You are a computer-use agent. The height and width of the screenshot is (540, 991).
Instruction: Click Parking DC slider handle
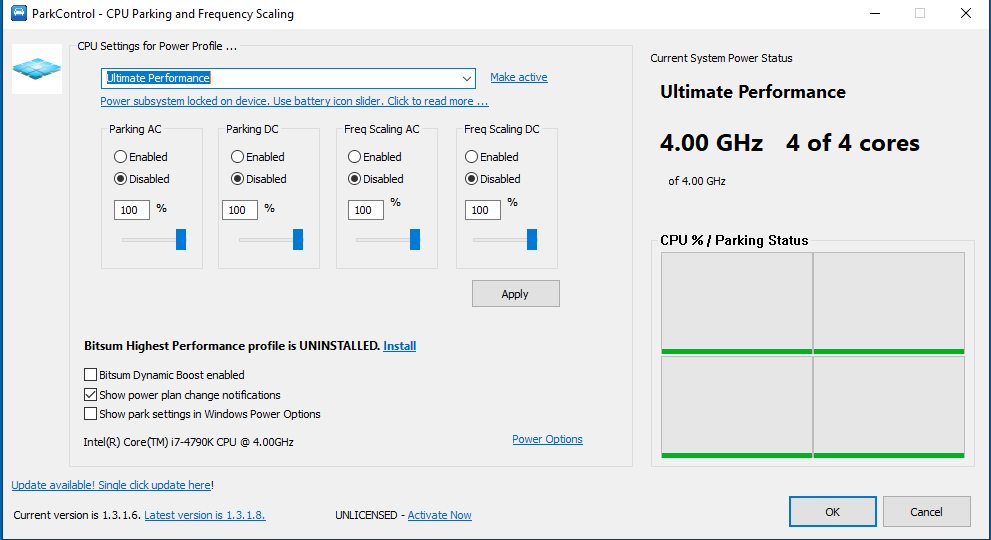(298, 240)
